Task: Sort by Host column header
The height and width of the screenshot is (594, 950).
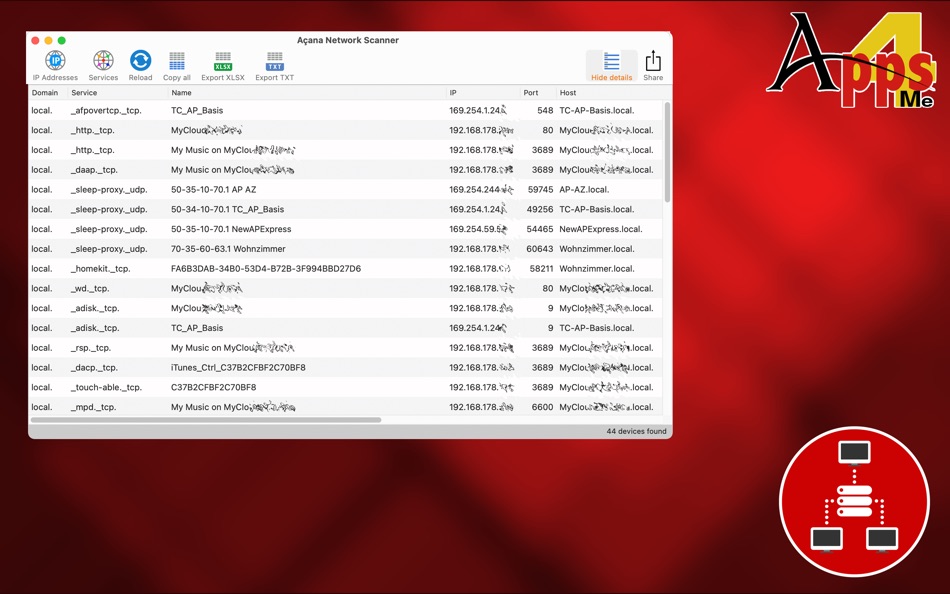Action: pos(568,93)
